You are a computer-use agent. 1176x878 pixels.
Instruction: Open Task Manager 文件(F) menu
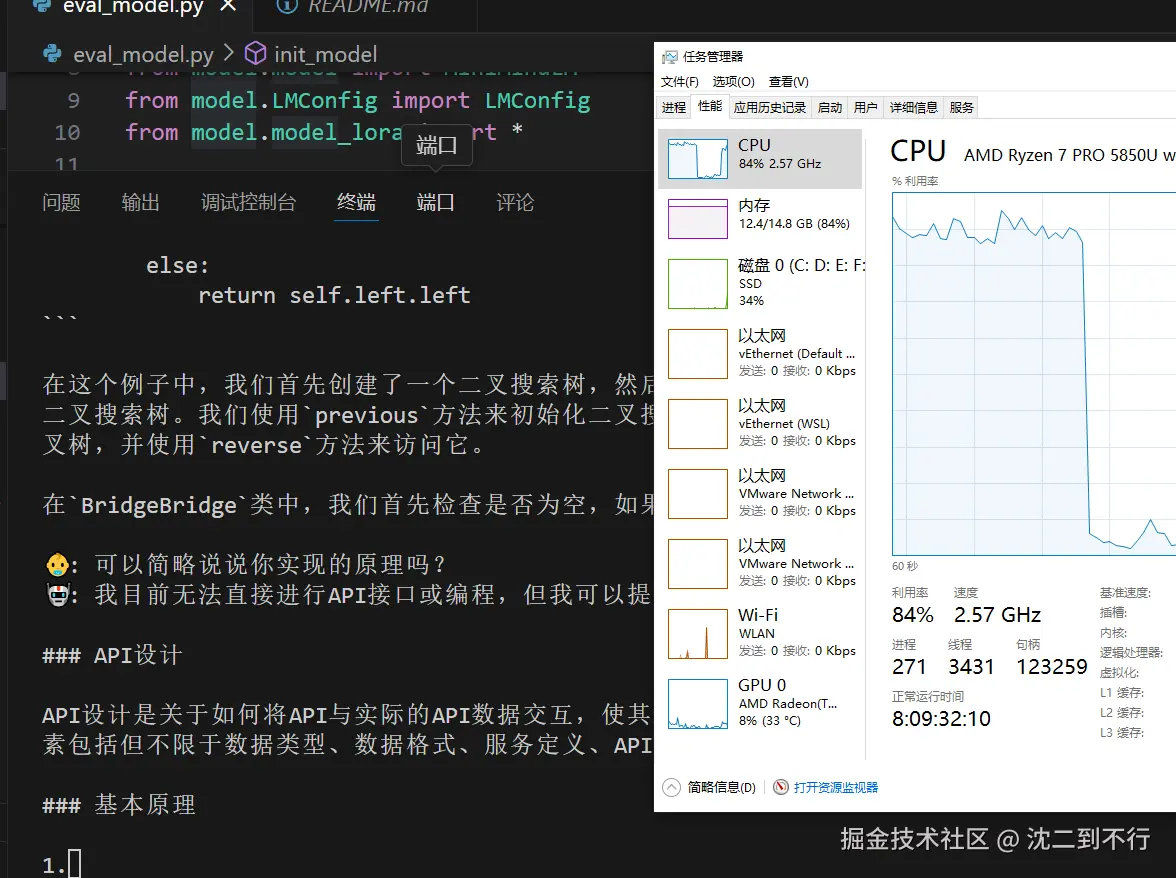pyautogui.click(x=680, y=82)
